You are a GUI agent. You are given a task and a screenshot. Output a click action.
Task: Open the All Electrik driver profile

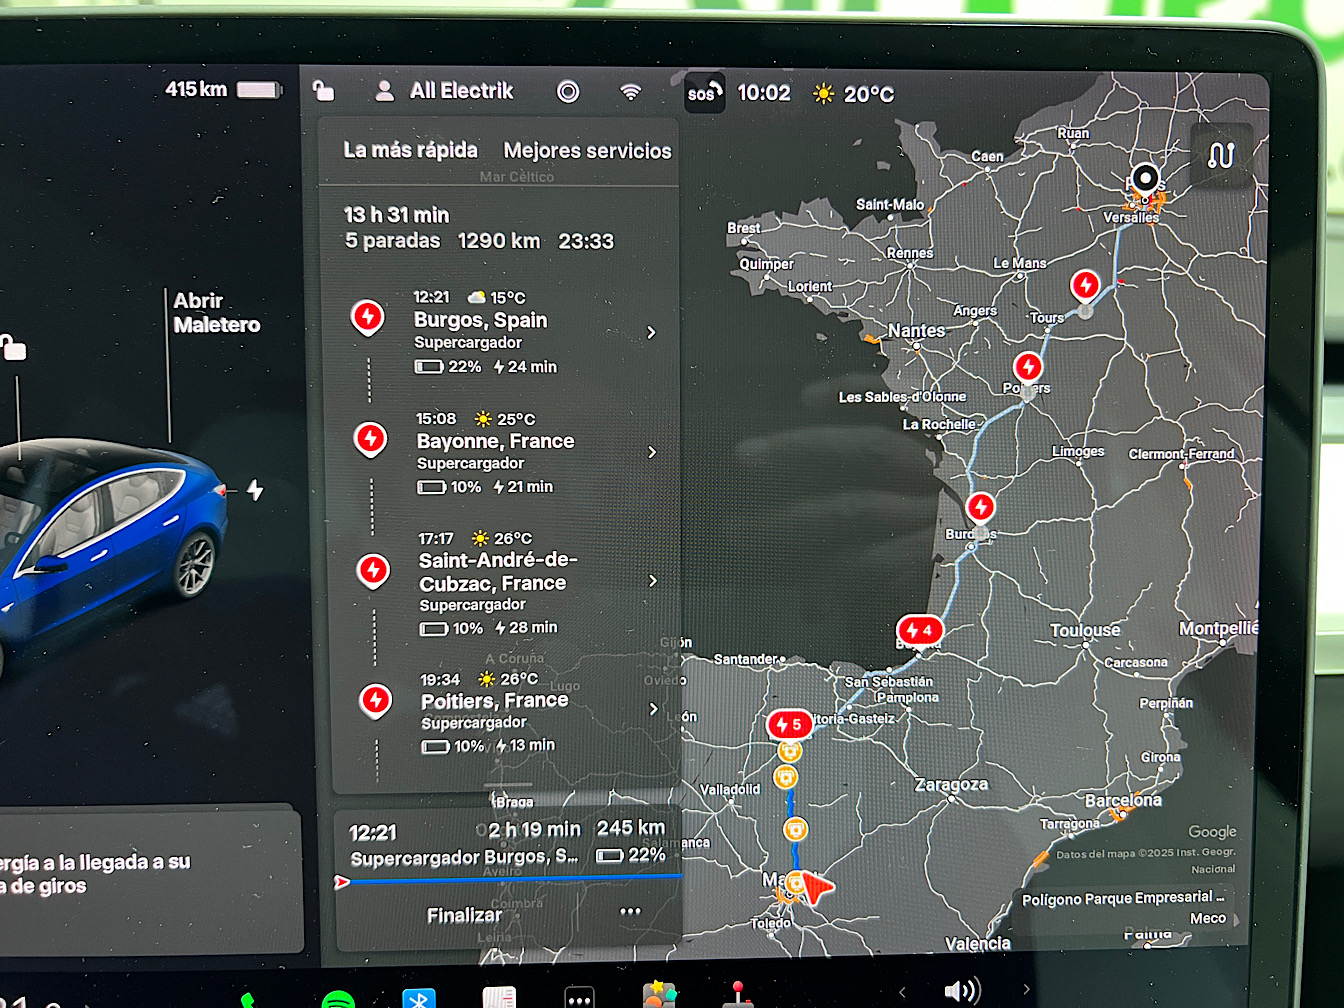(444, 91)
